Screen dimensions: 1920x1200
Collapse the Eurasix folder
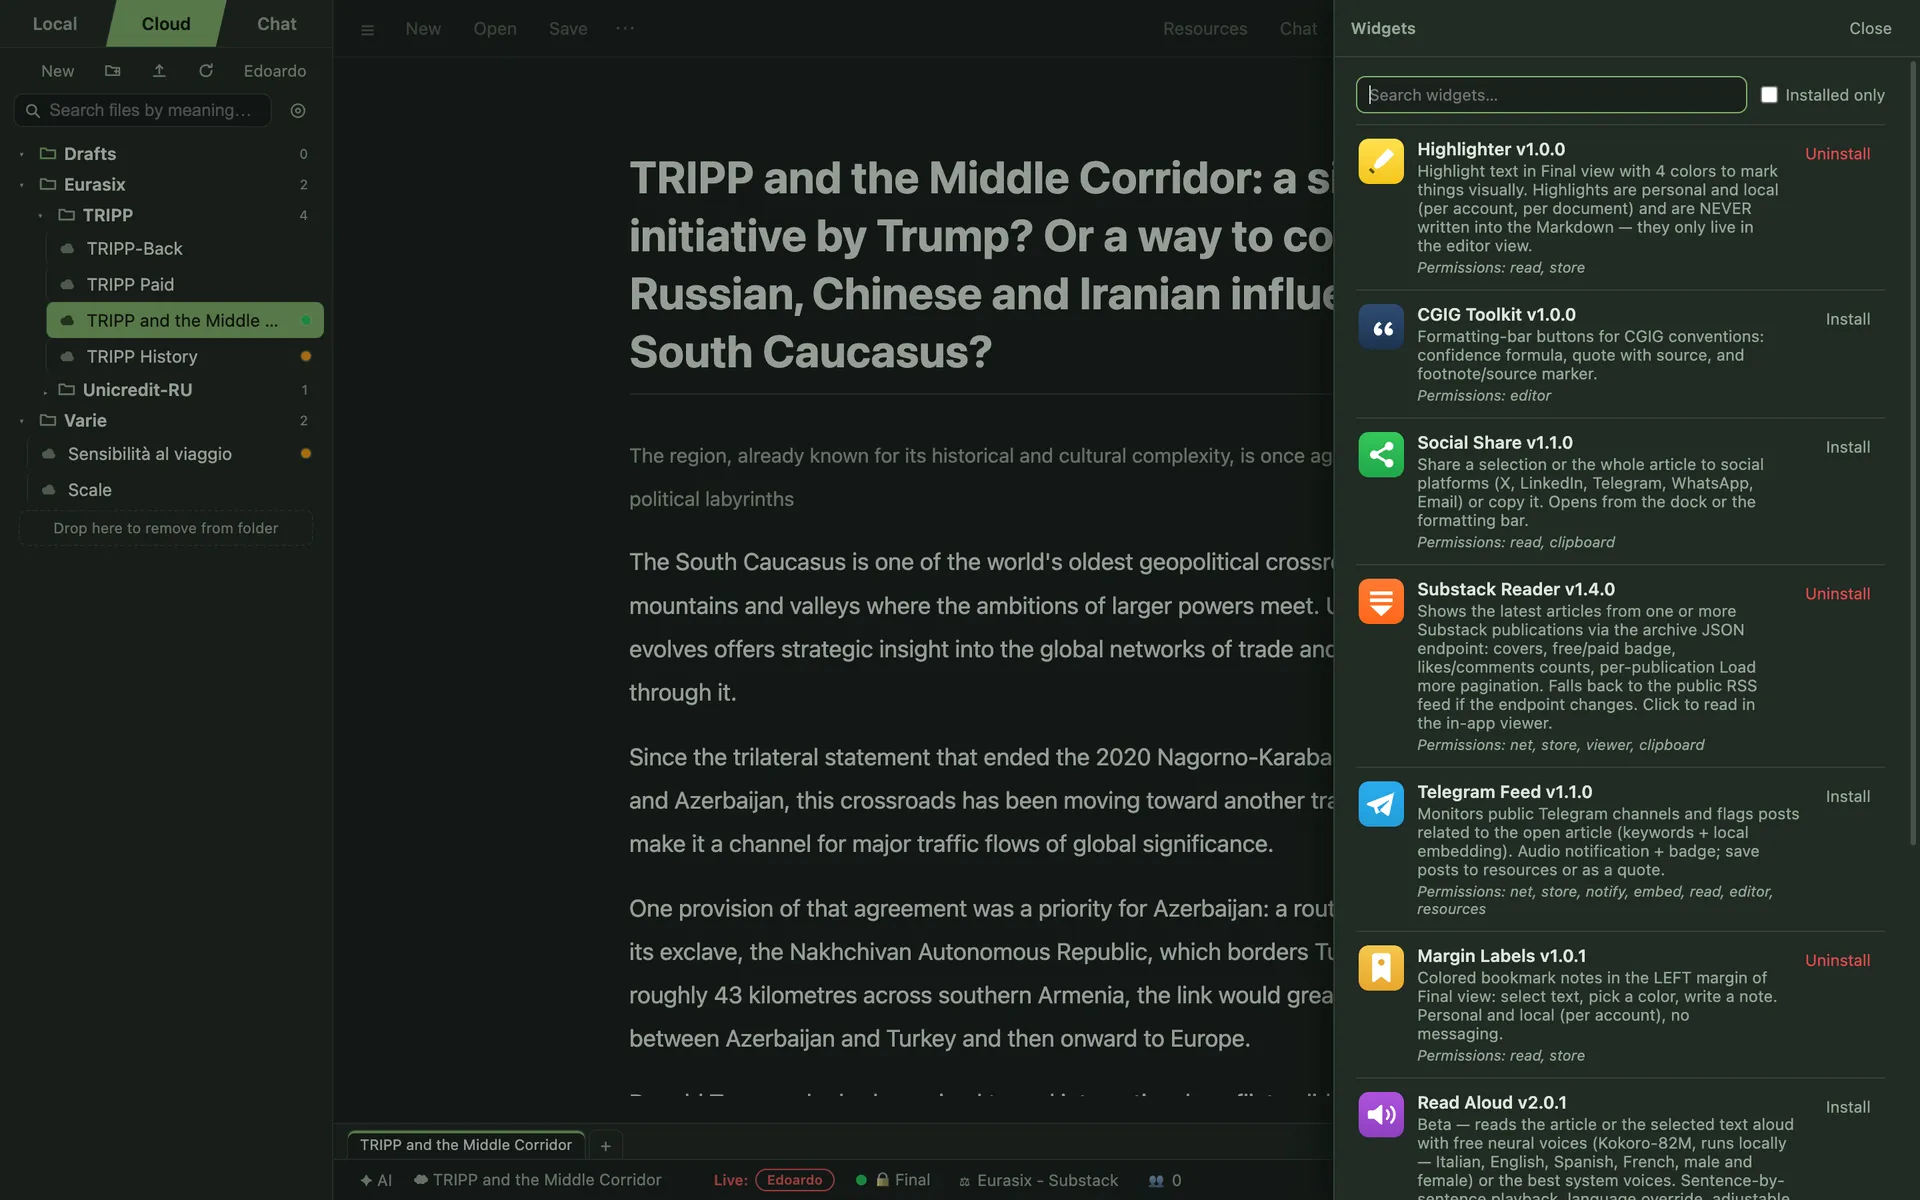coord(22,185)
